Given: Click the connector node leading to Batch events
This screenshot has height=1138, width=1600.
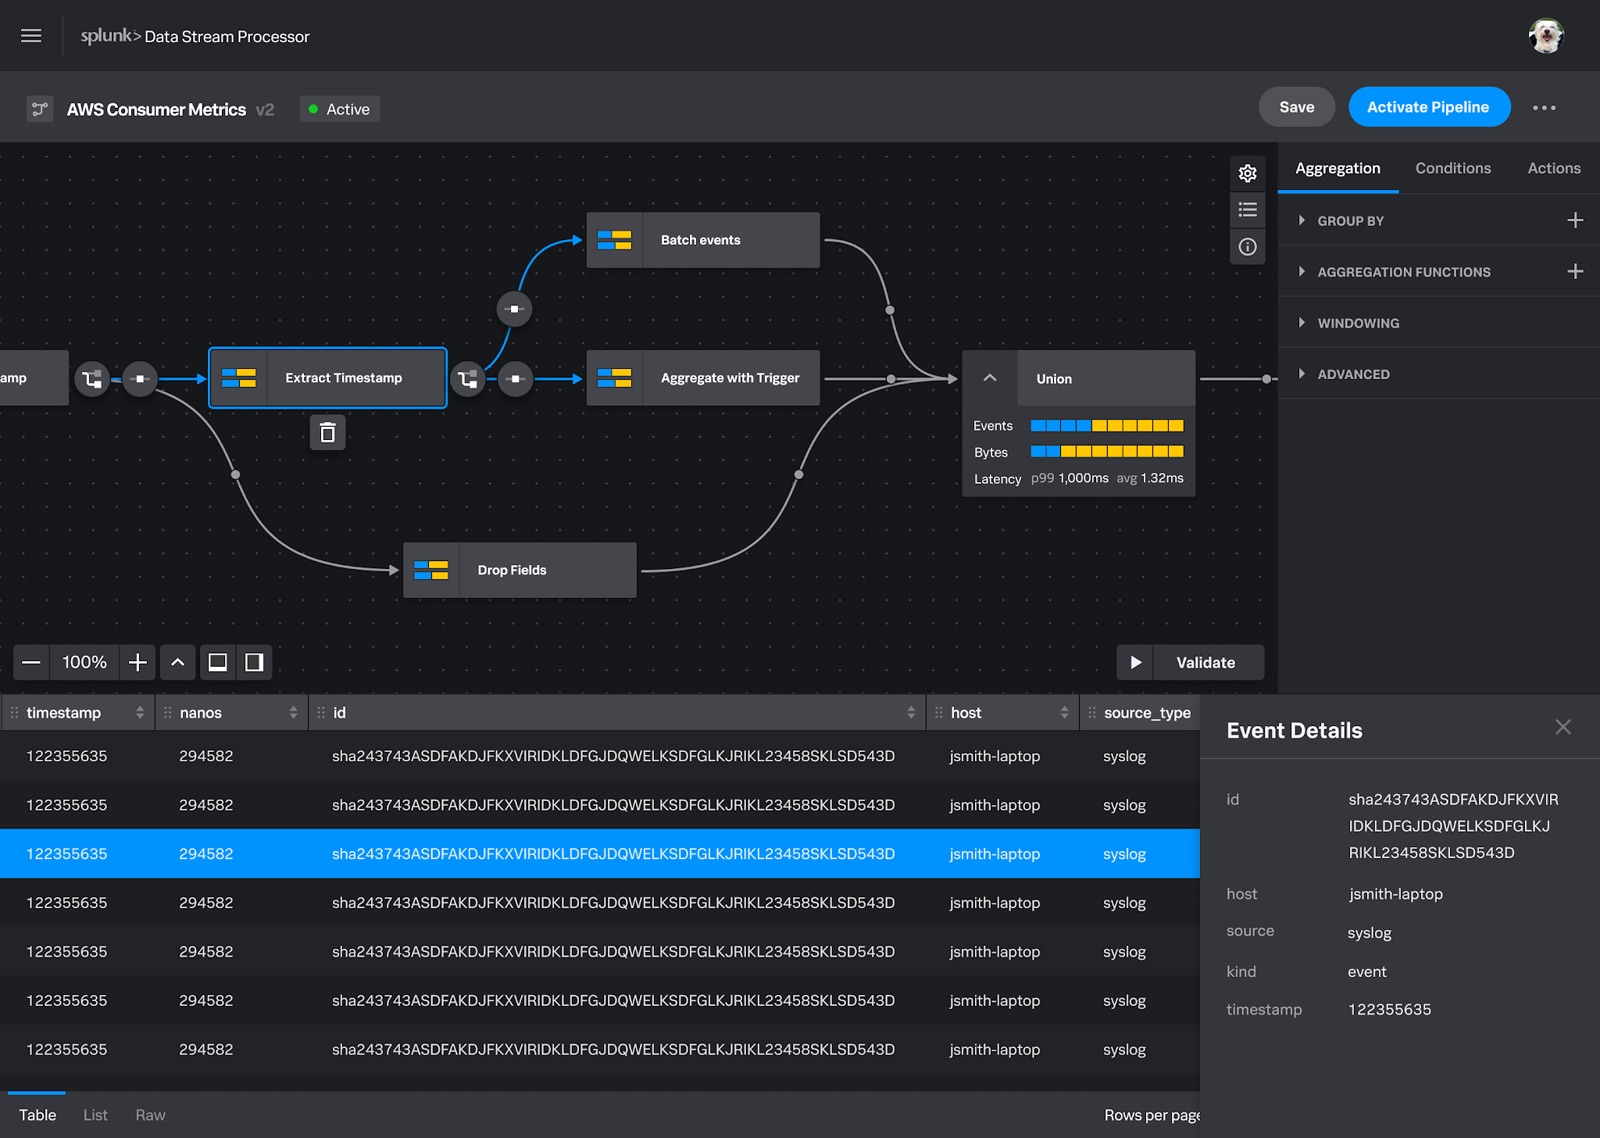Looking at the screenshot, I should (514, 309).
